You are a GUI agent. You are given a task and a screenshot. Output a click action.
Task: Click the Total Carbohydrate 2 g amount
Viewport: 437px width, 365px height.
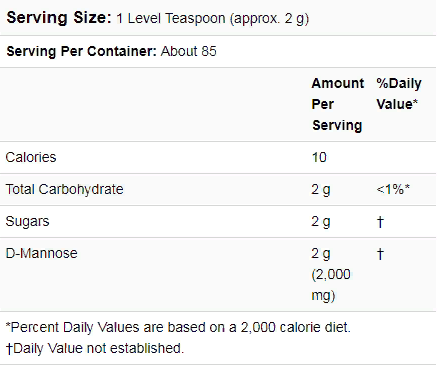pos(321,190)
